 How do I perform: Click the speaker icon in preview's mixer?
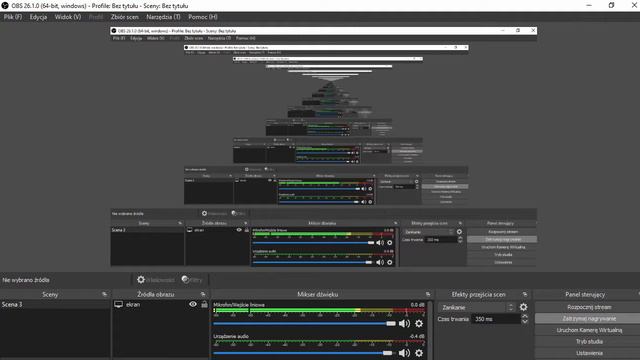pos(380,243)
